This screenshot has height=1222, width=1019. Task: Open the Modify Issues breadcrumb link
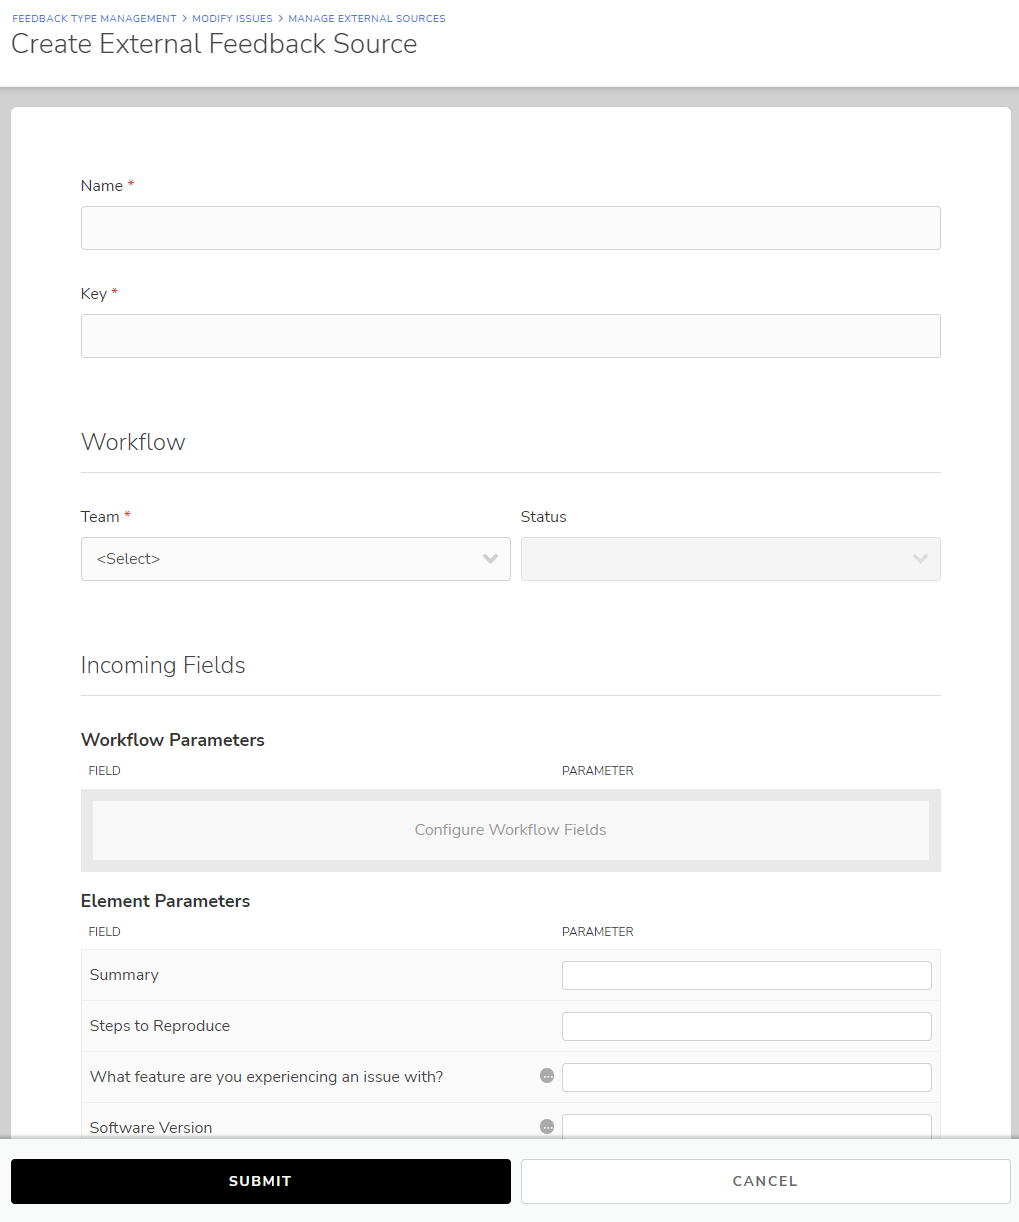point(232,19)
